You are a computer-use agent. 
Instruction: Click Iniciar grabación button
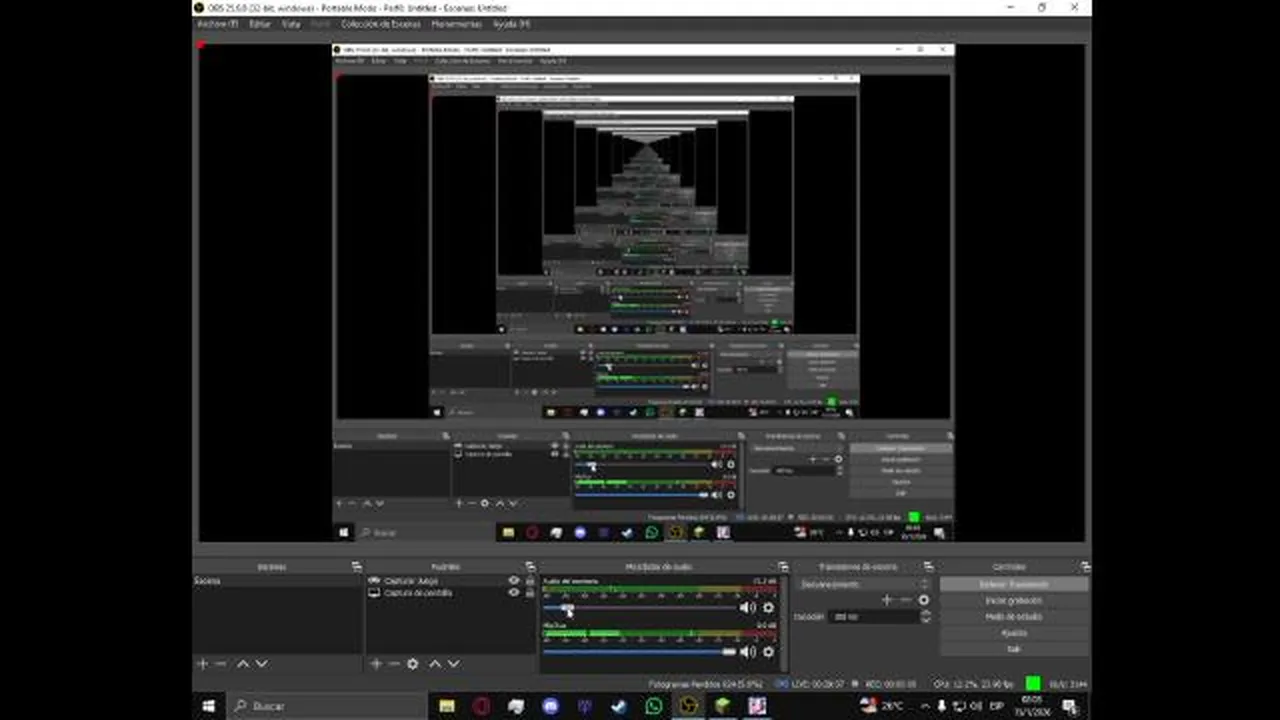[x=1013, y=600]
